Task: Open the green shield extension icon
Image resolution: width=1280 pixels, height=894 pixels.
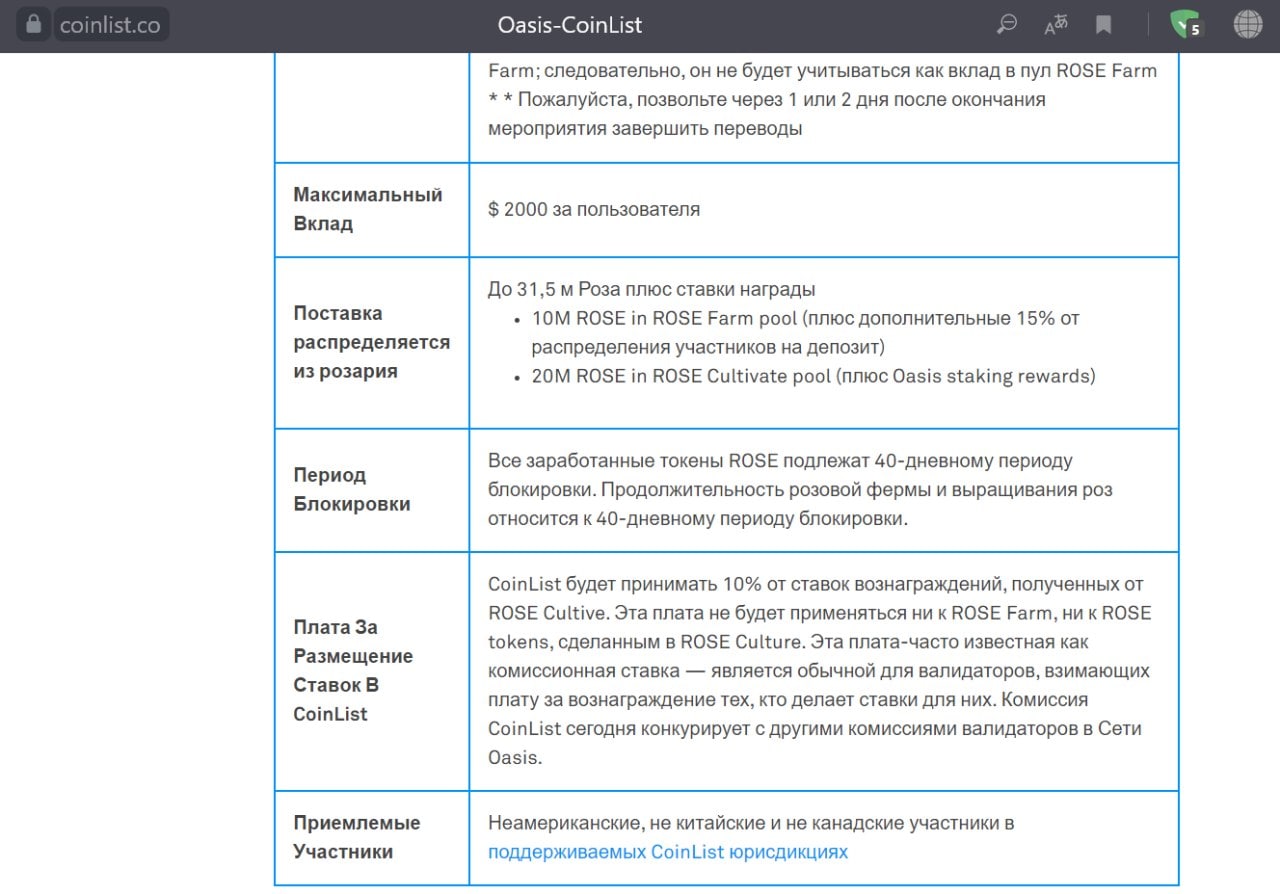Action: [1187, 25]
